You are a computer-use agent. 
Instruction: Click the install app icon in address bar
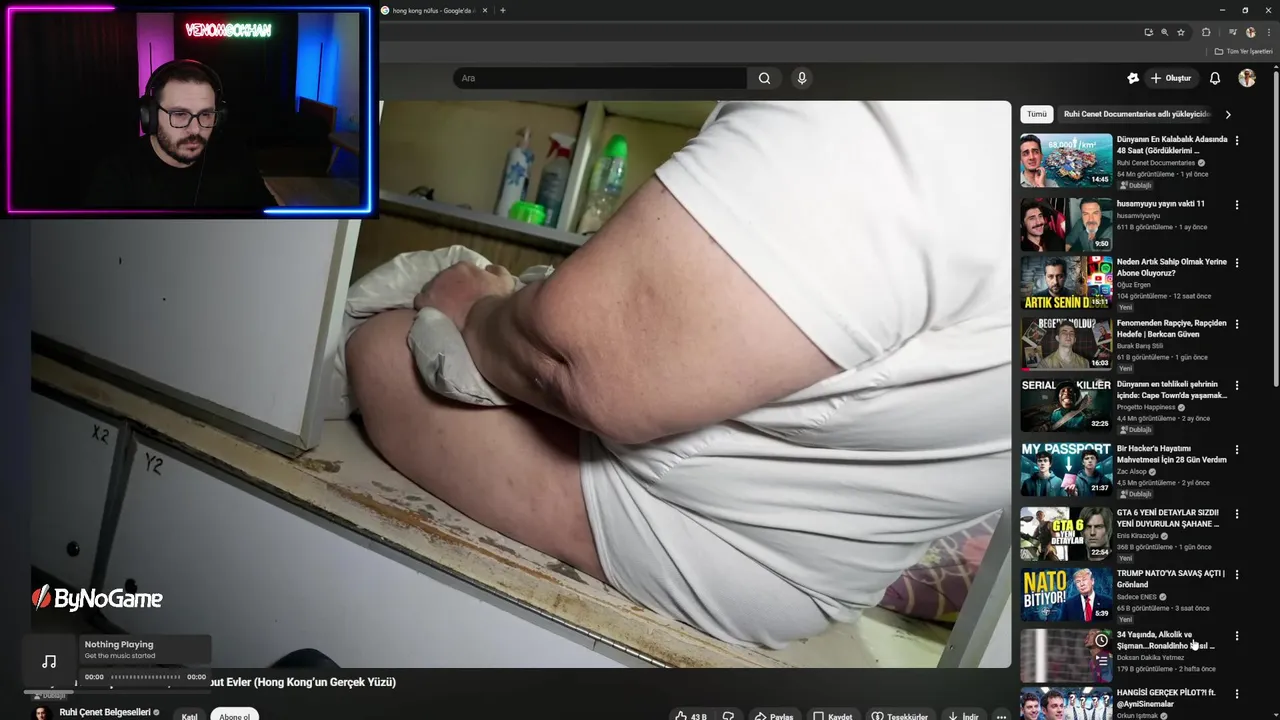[x=1148, y=32]
